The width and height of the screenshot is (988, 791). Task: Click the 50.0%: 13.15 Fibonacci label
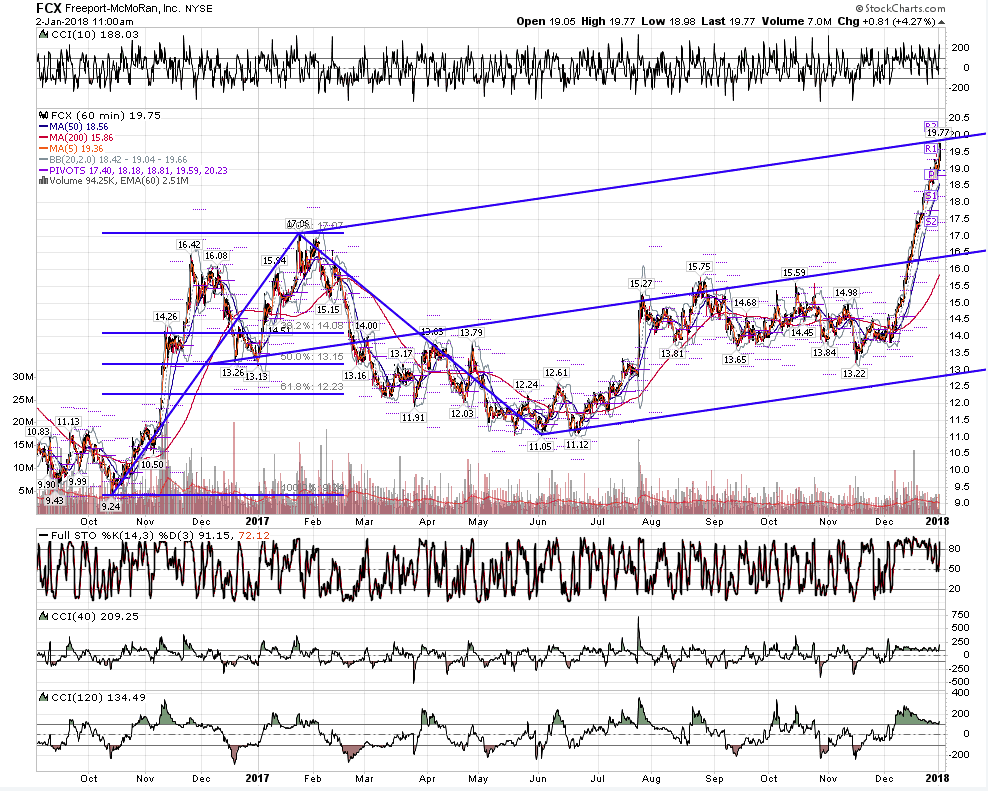pos(312,356)
